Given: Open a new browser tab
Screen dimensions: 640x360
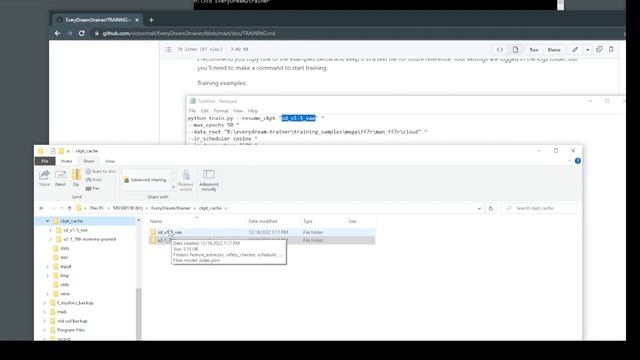Looking at the screenshot, I should point(151,20).
